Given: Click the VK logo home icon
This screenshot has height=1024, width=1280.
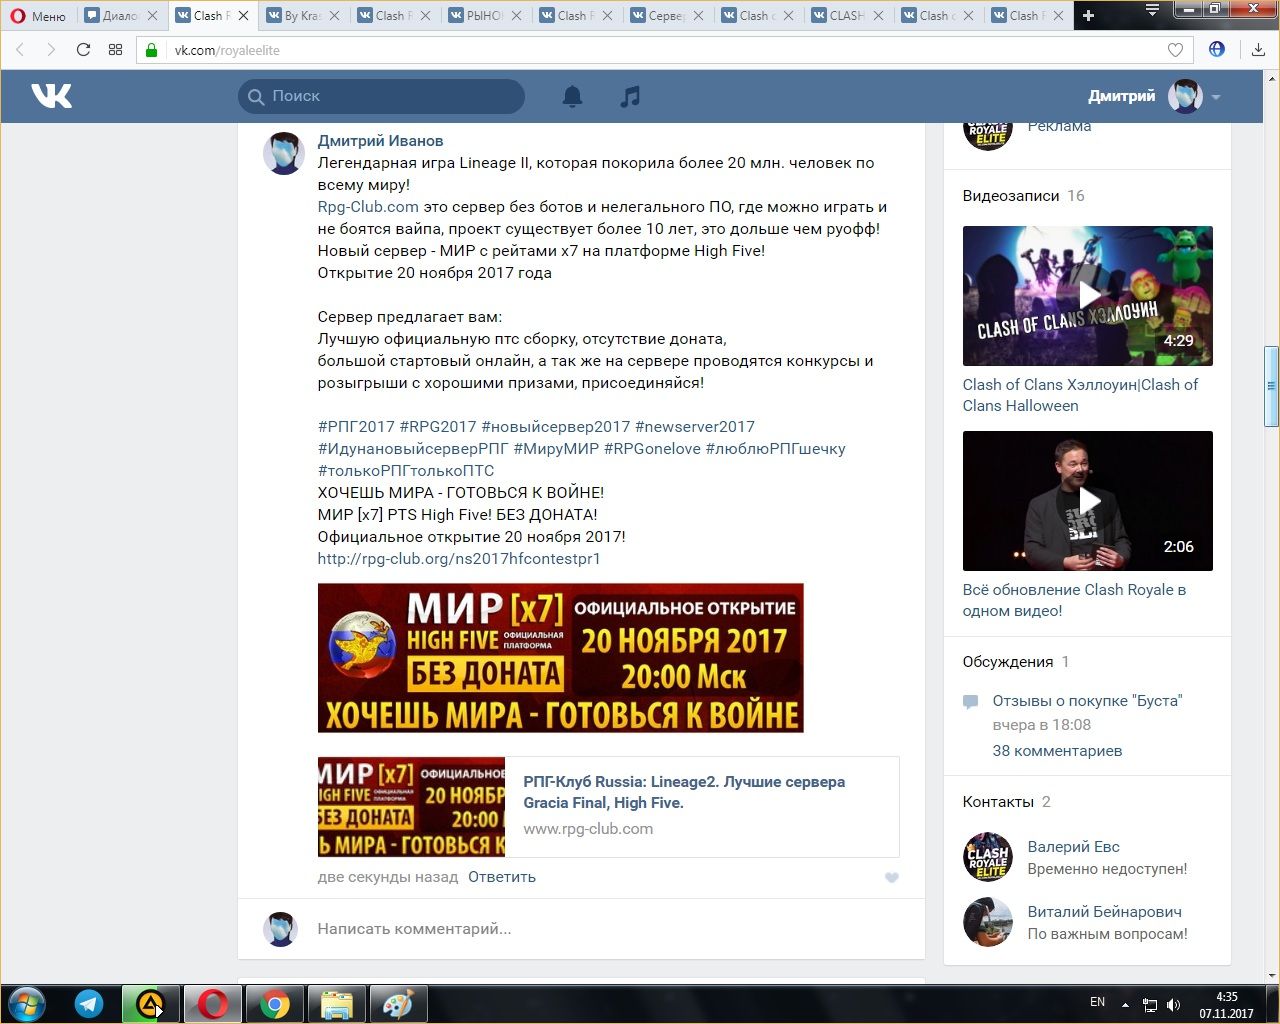Looking at the screenshot, I should click(51, 96).
